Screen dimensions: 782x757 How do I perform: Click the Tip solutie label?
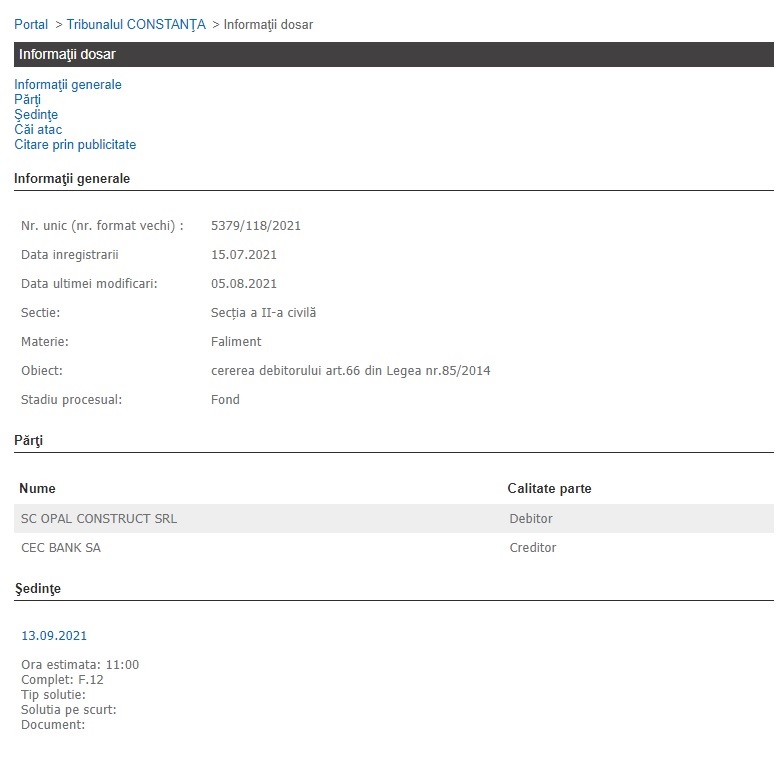(53, 695)
